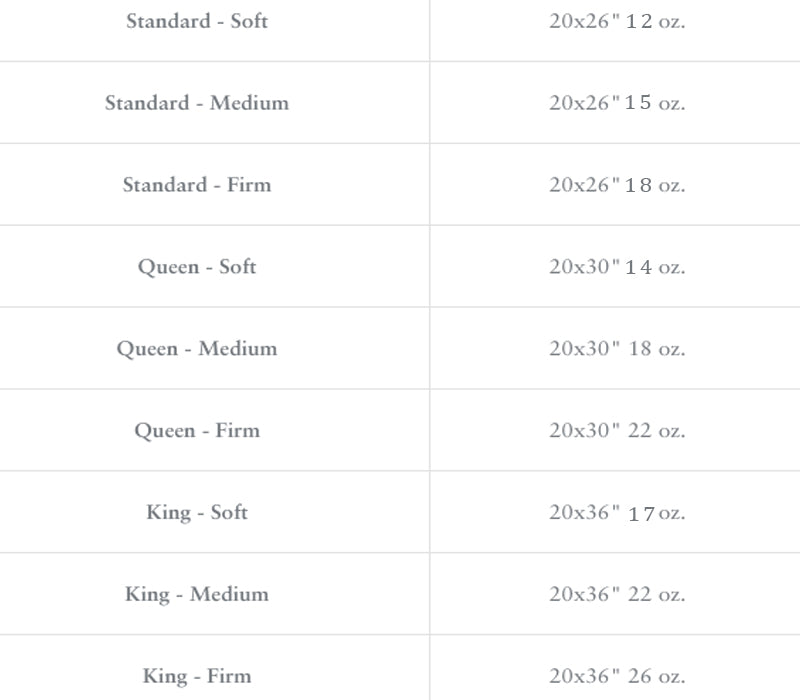800x700 pixels.
Task: Select the 20x26" 15 oz. value
Action: tap(617, 103)
